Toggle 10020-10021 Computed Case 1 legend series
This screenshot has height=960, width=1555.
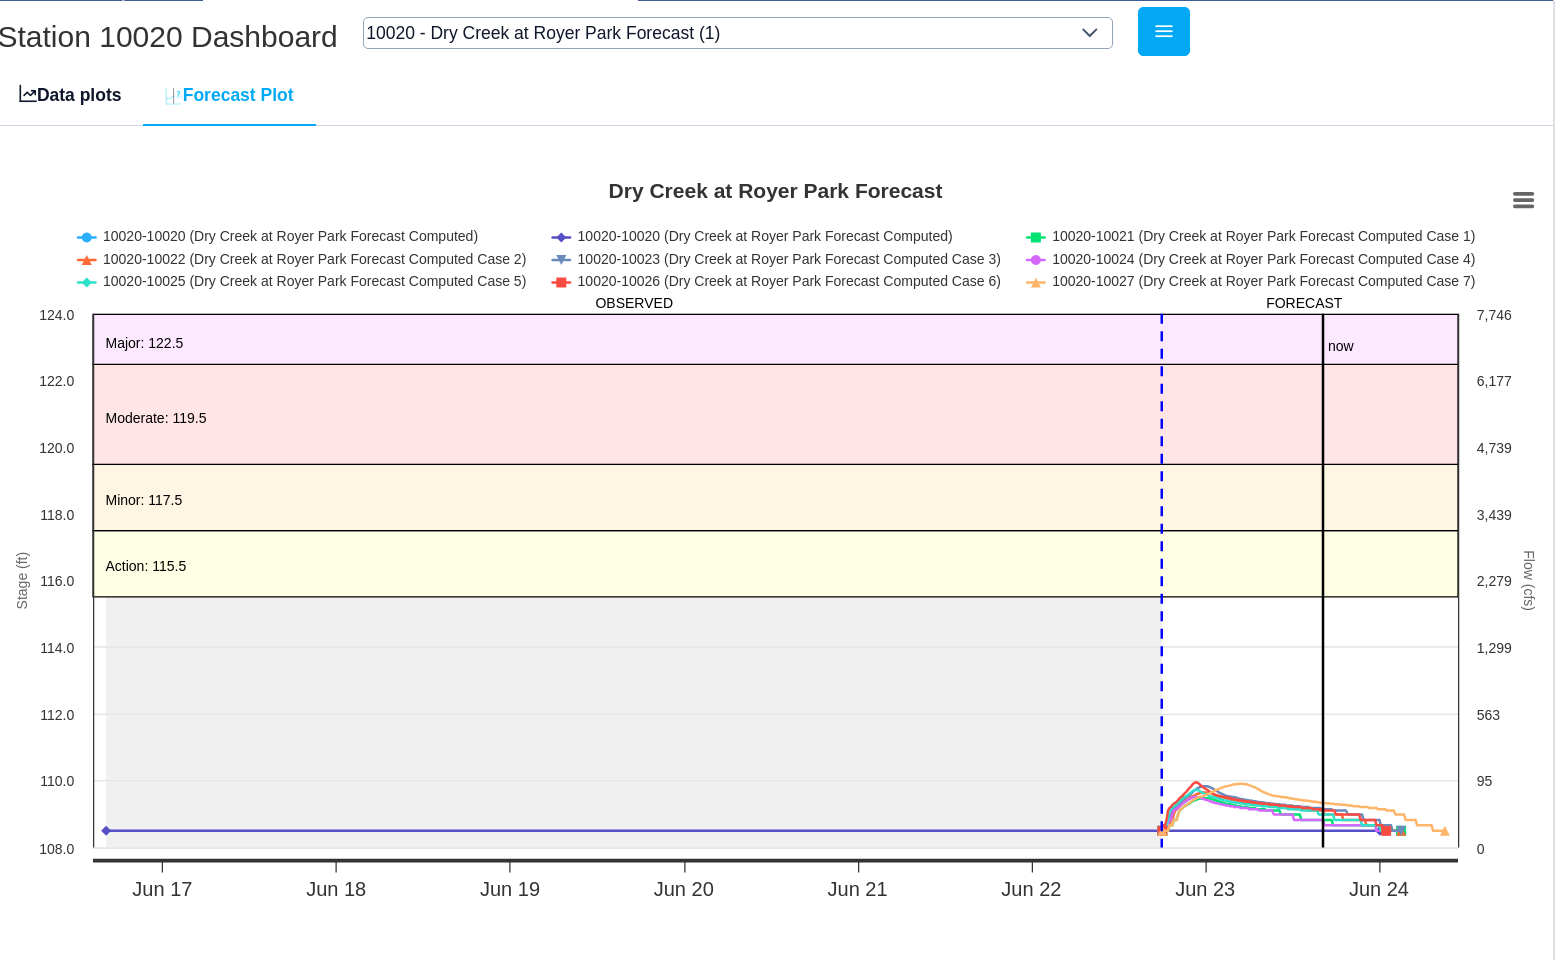pos(1250,237)
